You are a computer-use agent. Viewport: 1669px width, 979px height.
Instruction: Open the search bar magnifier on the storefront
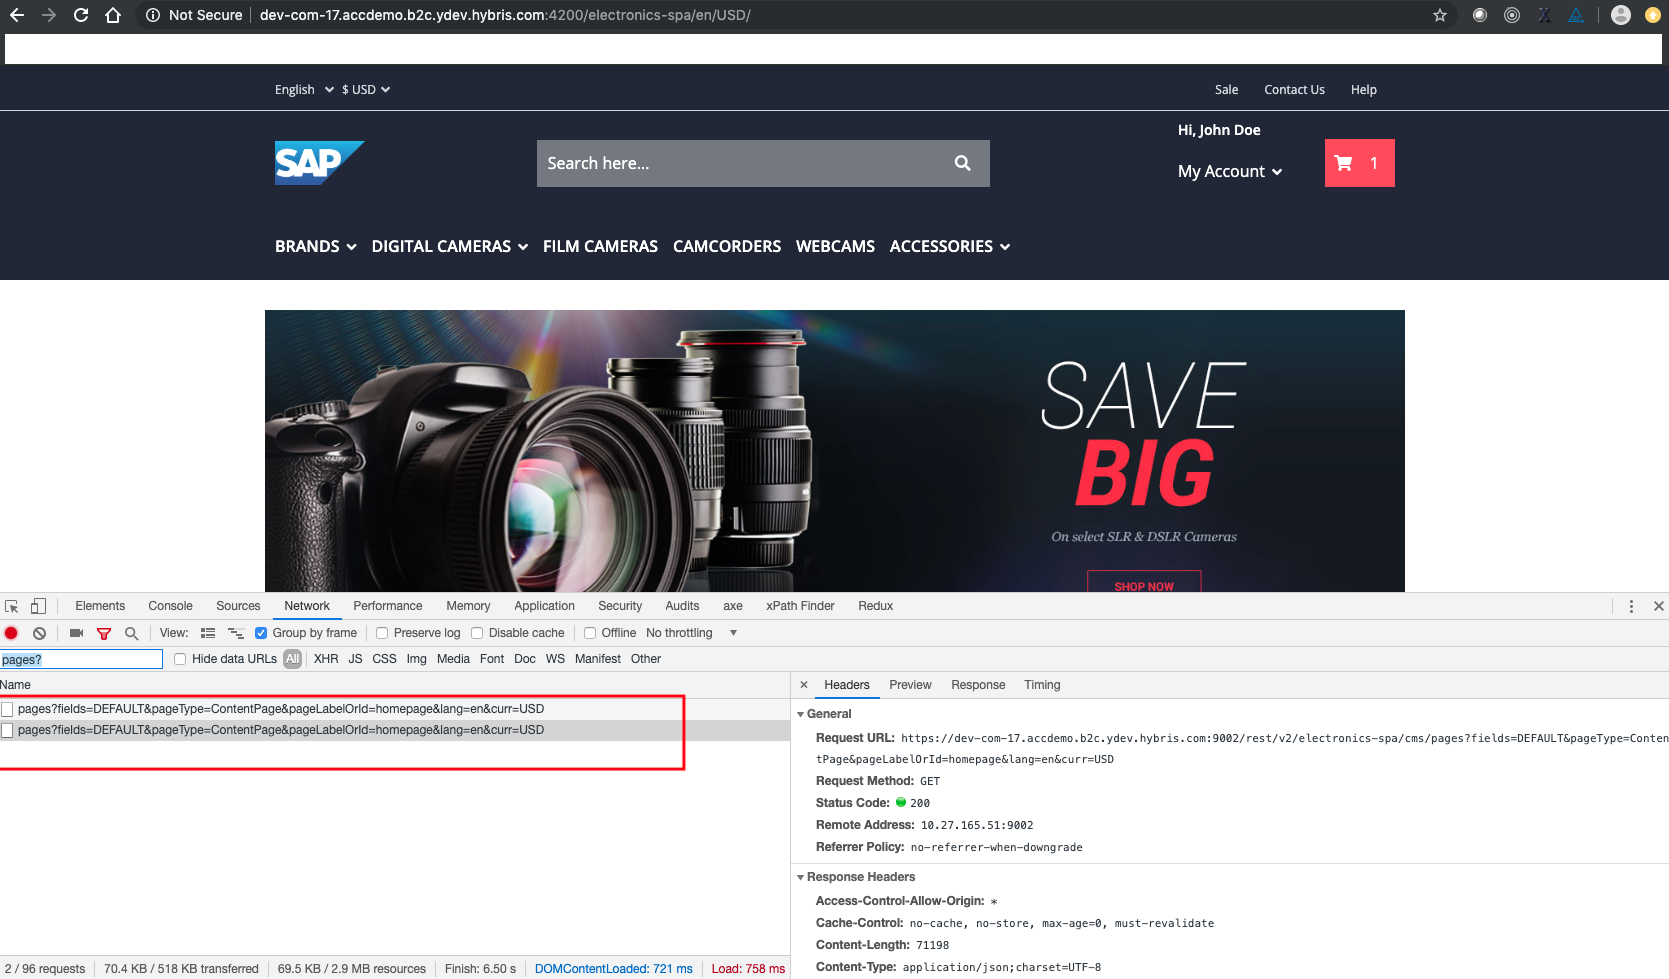(x=962, y=162)
